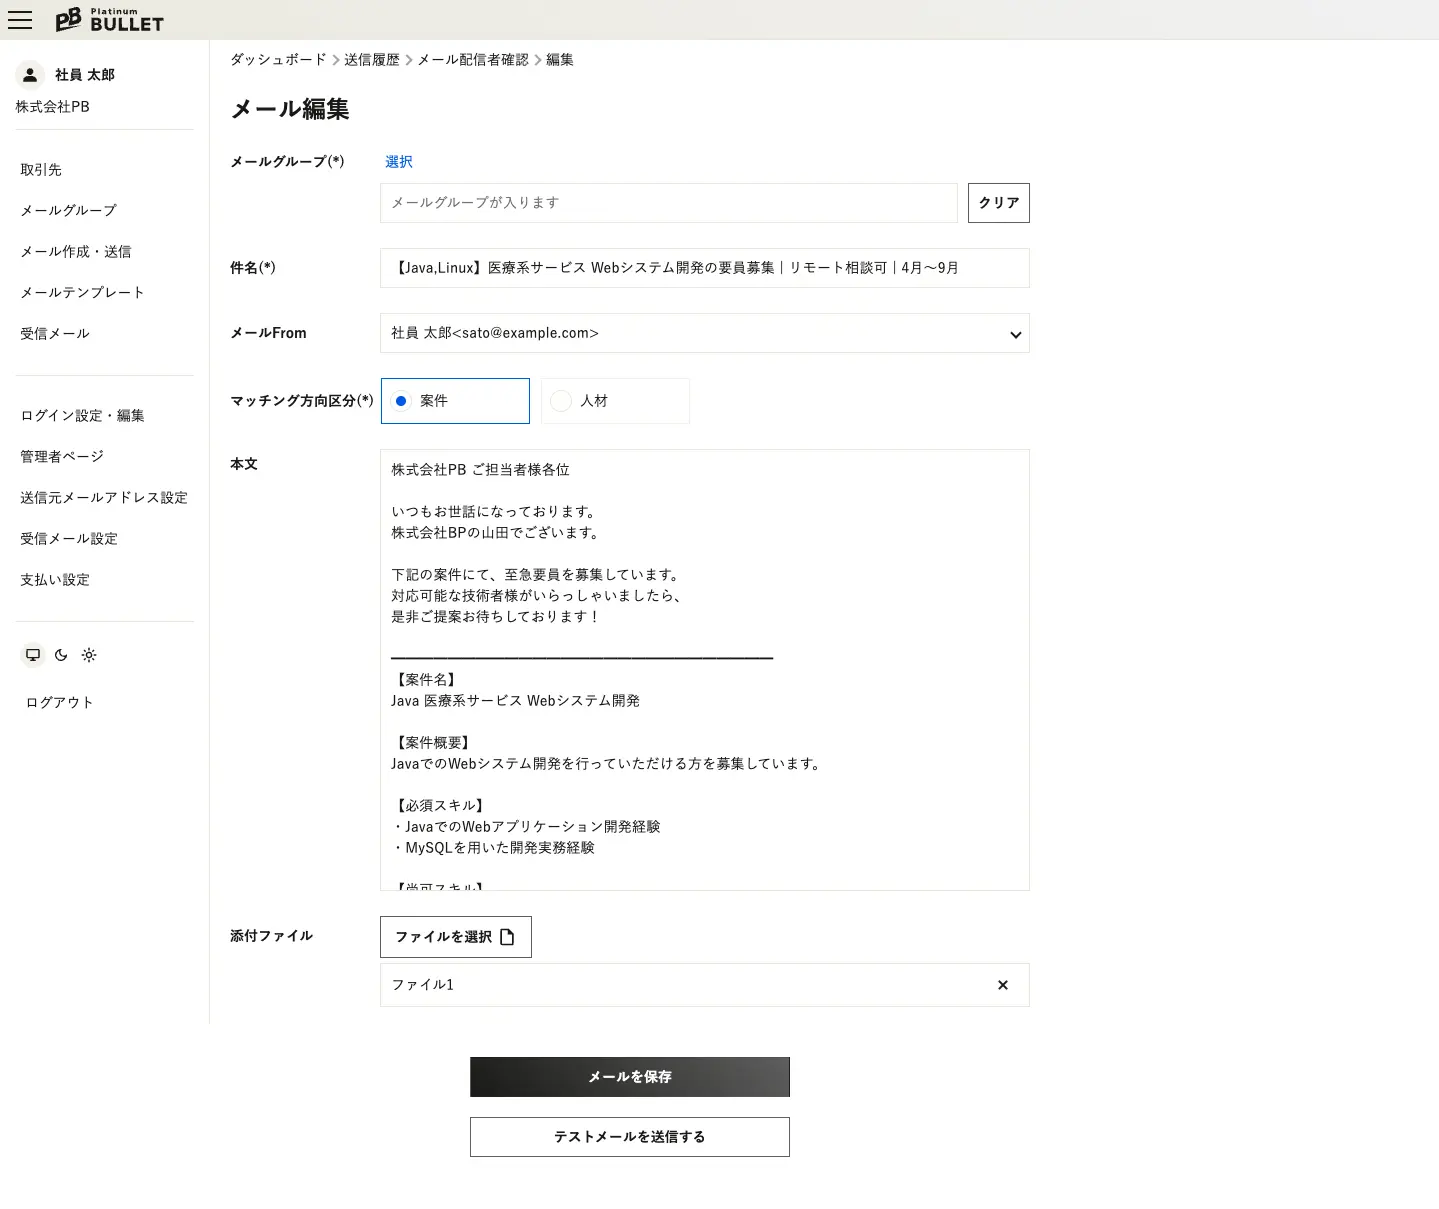This screenshot has width=1439, height=1209.
Task: Go to 受信メール in the sidebar
Action: click(x=55, y=333)
